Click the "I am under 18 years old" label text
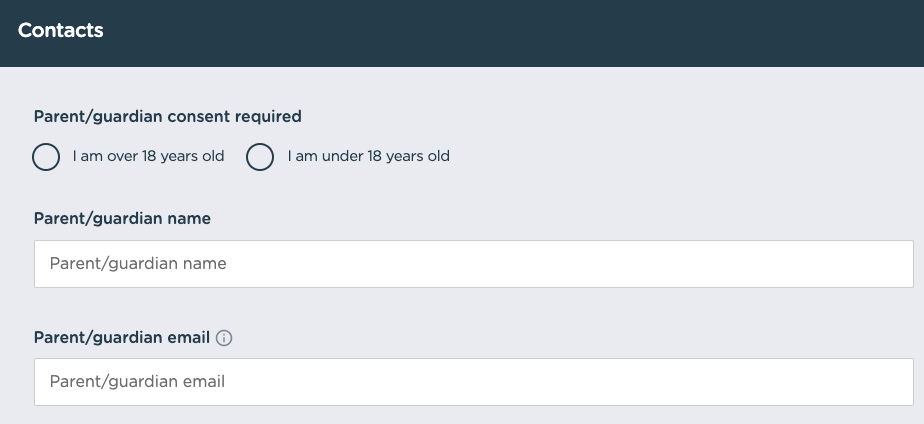924x424 pixels. click(368, 156)
